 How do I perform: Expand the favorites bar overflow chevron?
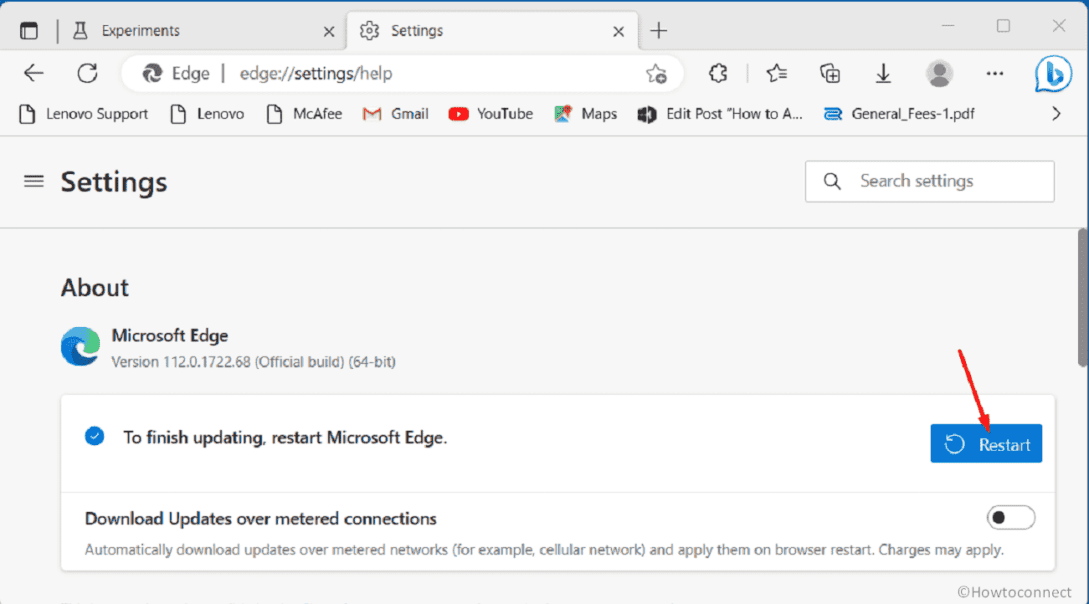tap(1055, 113)
